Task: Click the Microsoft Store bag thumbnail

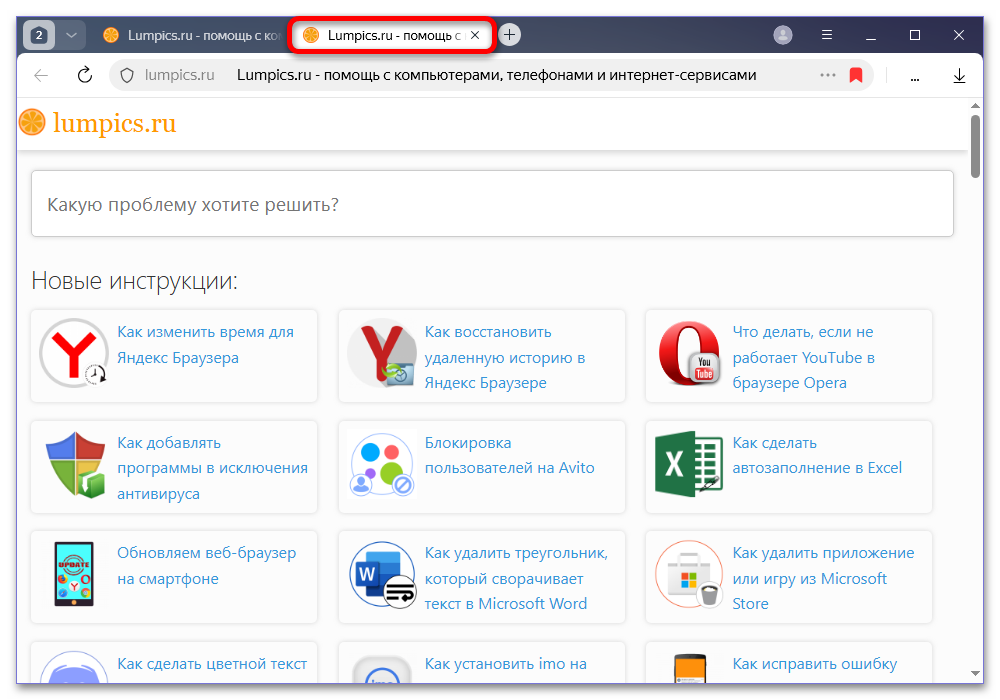Action: pos(689,574)
